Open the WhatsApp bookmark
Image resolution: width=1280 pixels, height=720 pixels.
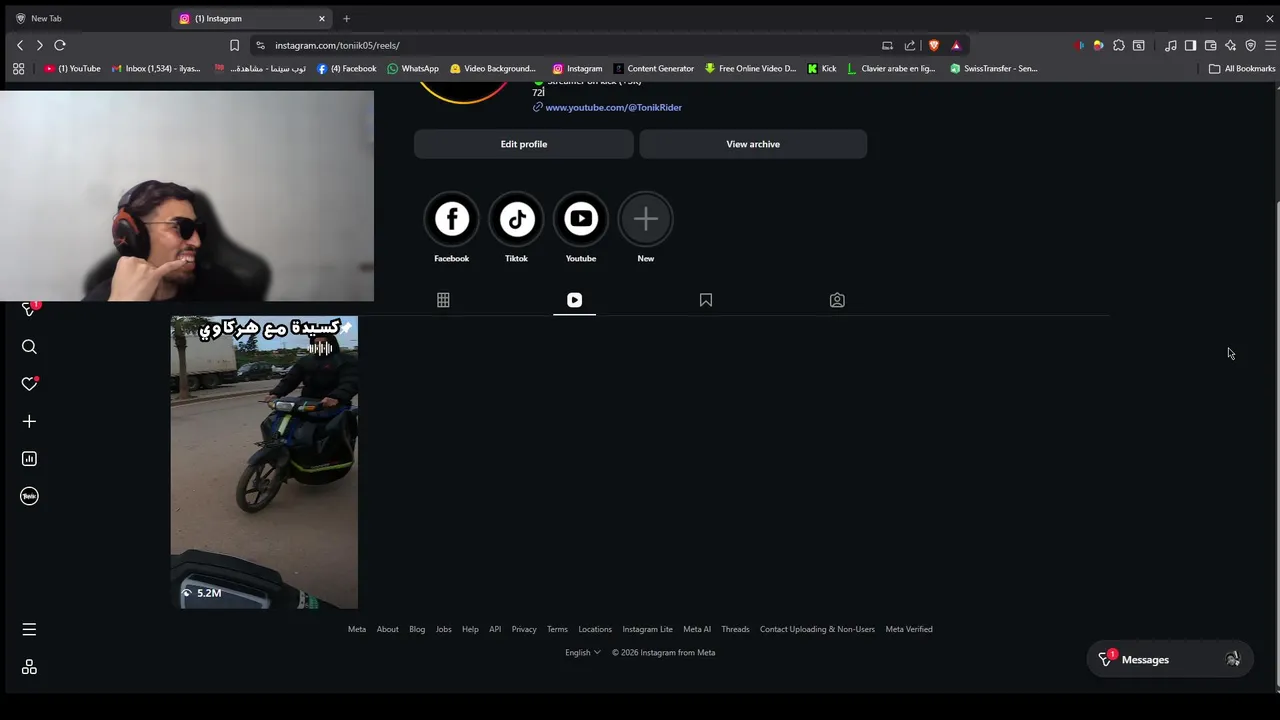coord(413,69)
